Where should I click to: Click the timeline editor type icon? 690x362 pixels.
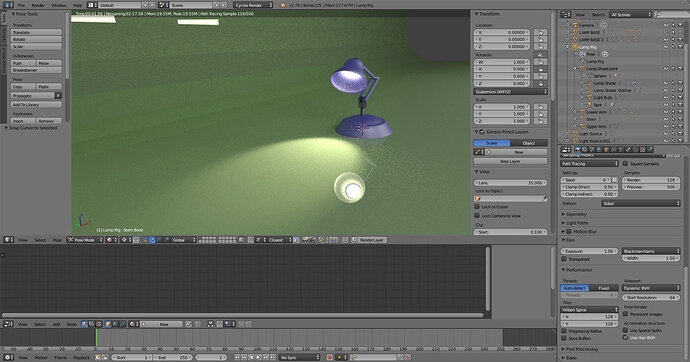pos(8,358)
